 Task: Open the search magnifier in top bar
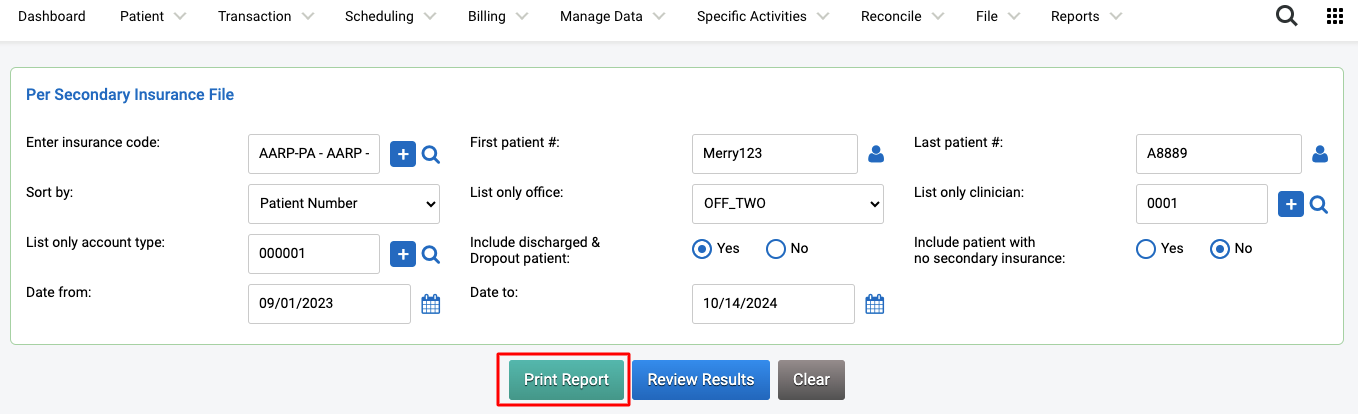1287,16
